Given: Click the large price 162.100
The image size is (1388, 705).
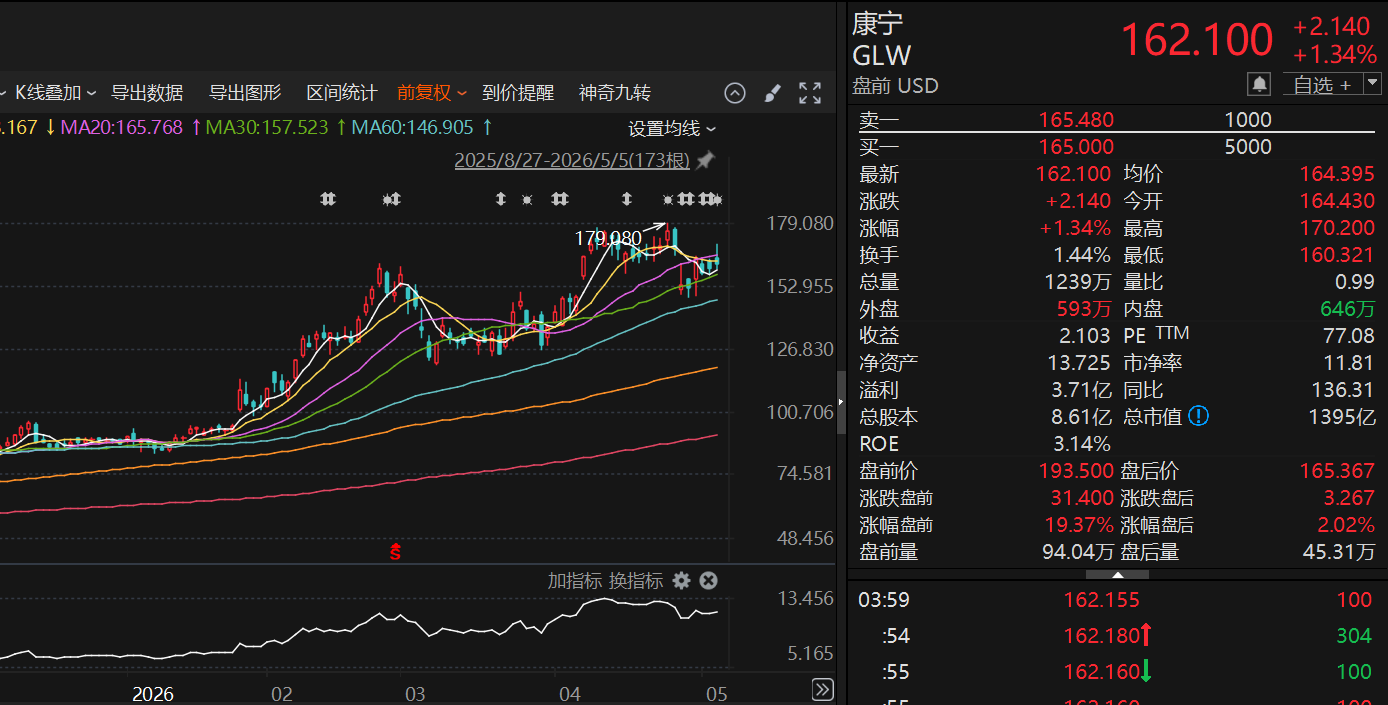Looking at the screenshot, I should pyautogui.click(x=1197, y=40).
